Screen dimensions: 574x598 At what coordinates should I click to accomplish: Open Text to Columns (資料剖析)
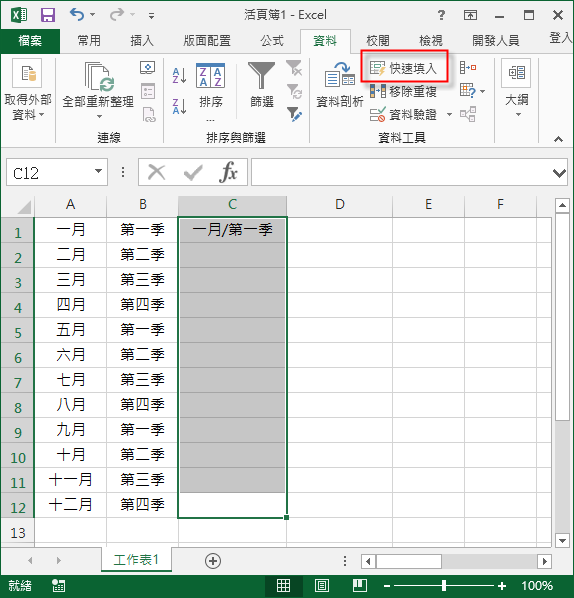click(340, 86)
